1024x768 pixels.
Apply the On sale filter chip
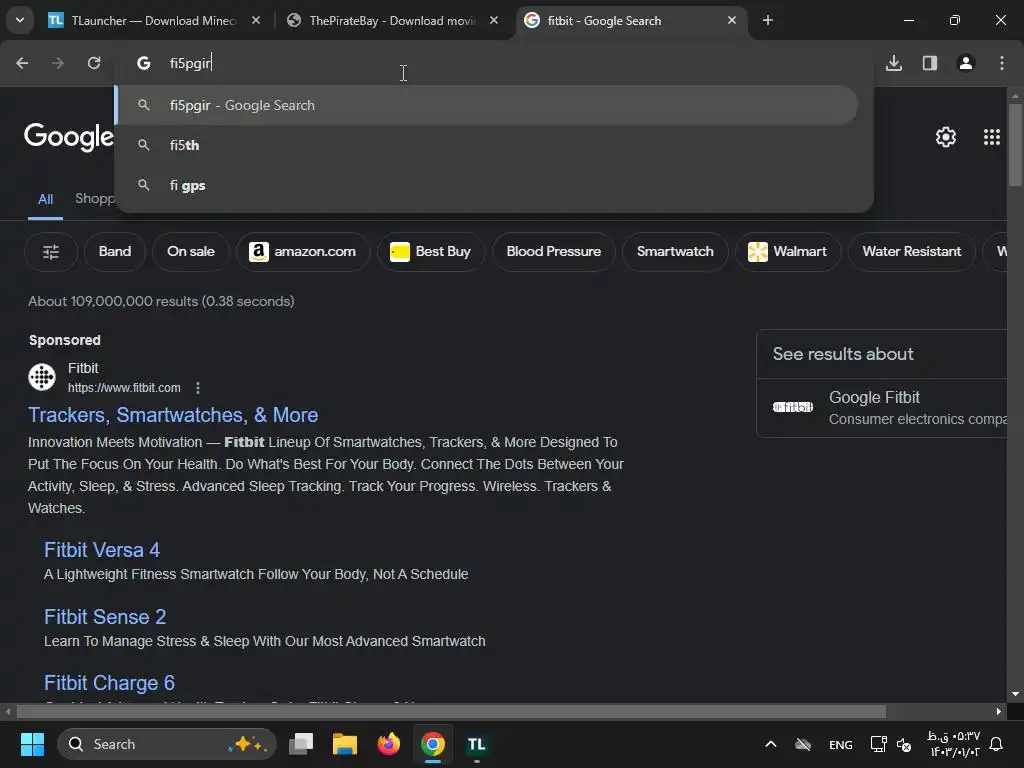pos(191,251)
